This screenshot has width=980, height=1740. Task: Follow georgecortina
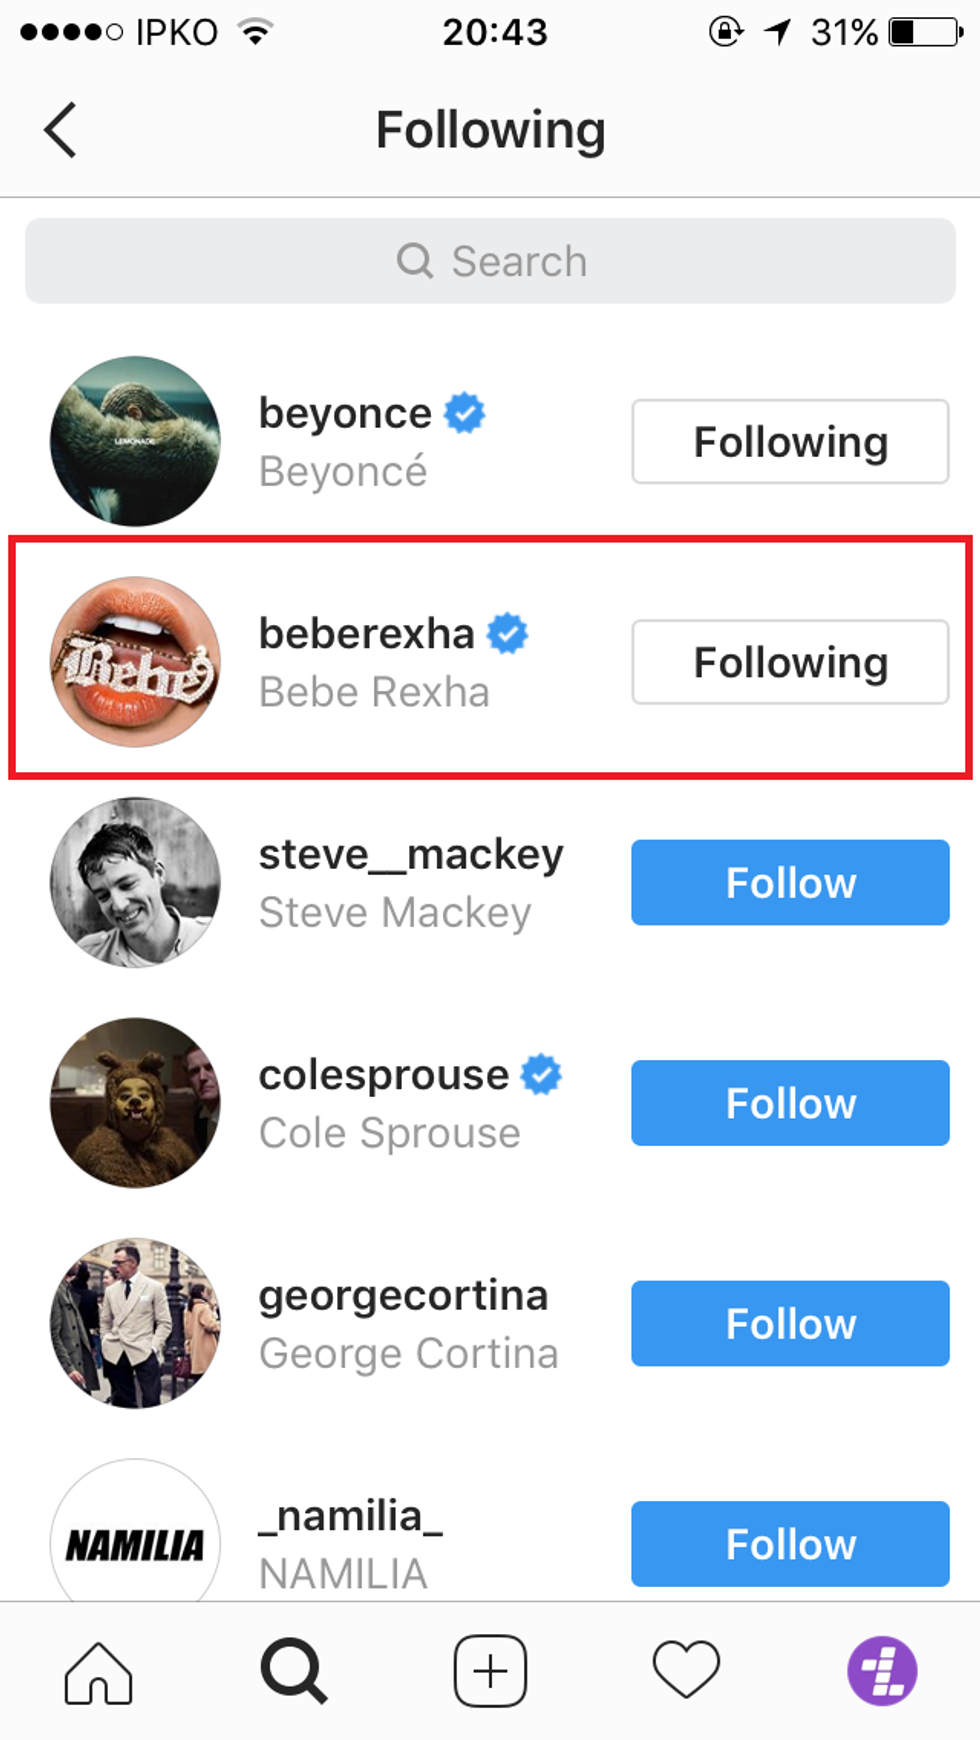790,1324
